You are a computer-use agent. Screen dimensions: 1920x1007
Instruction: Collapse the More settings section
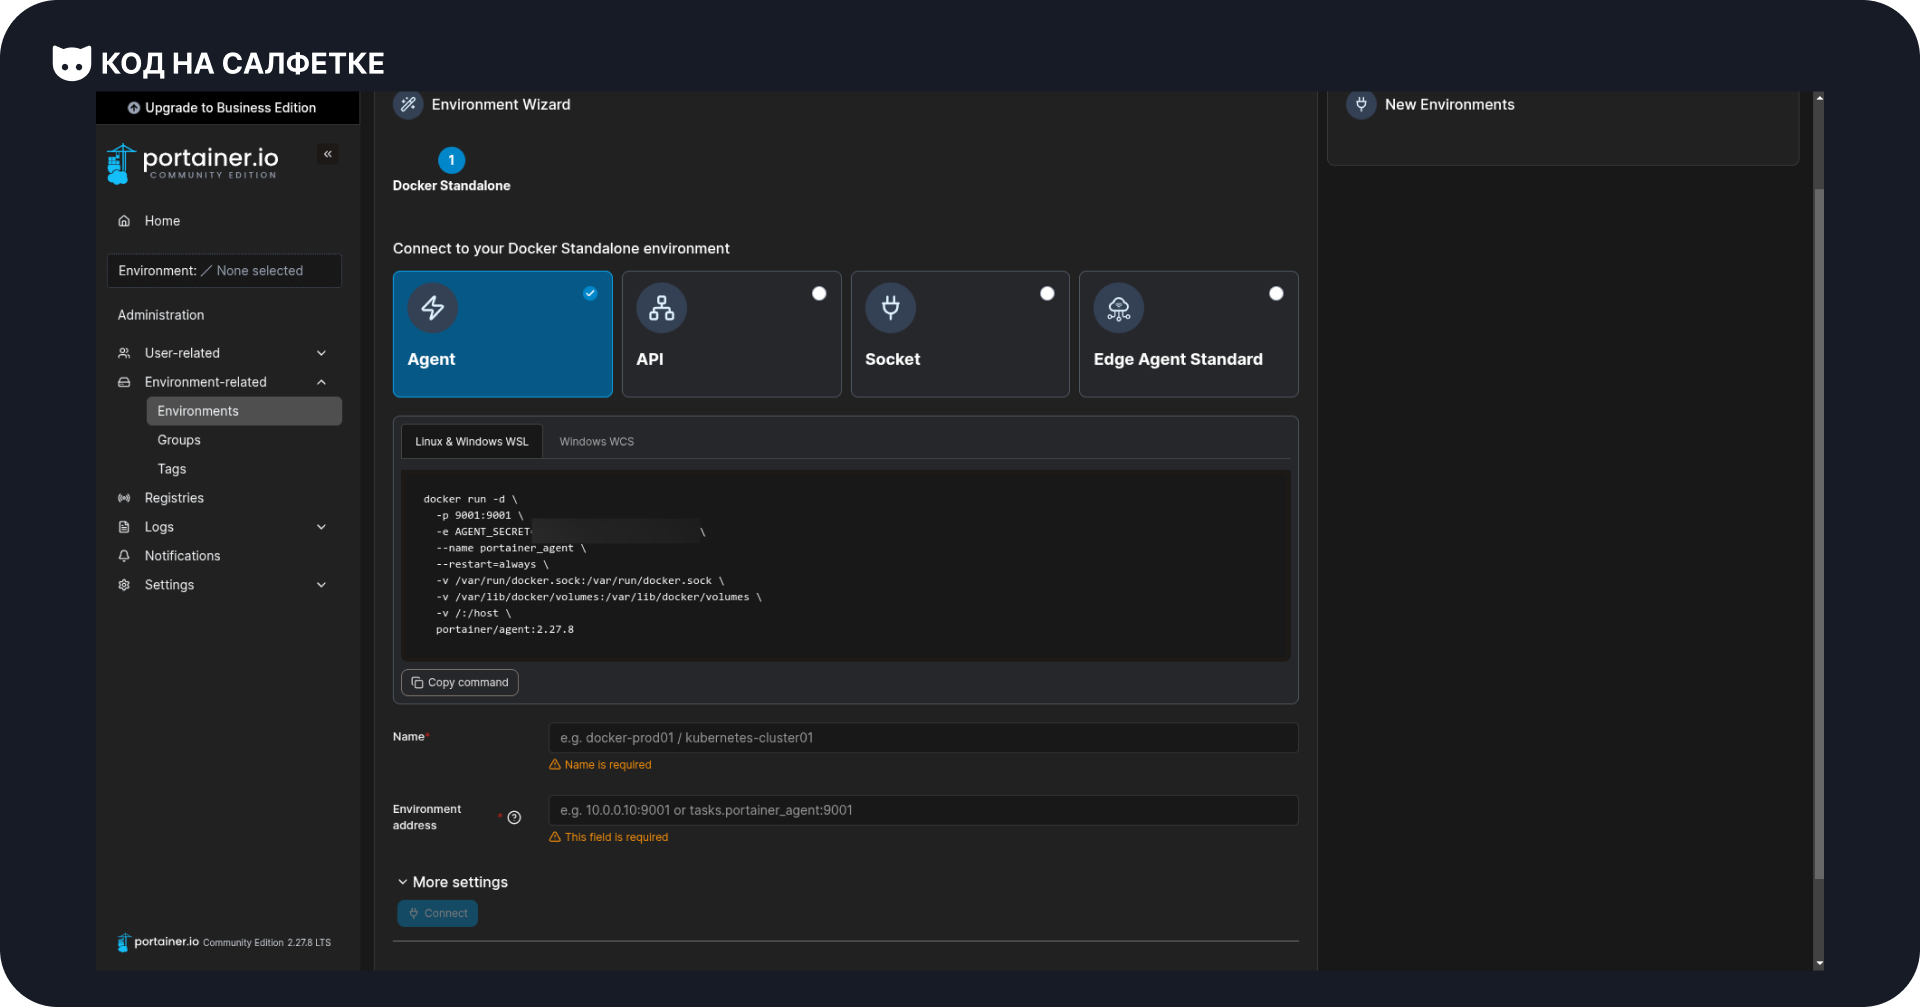[x=452, y=882]
